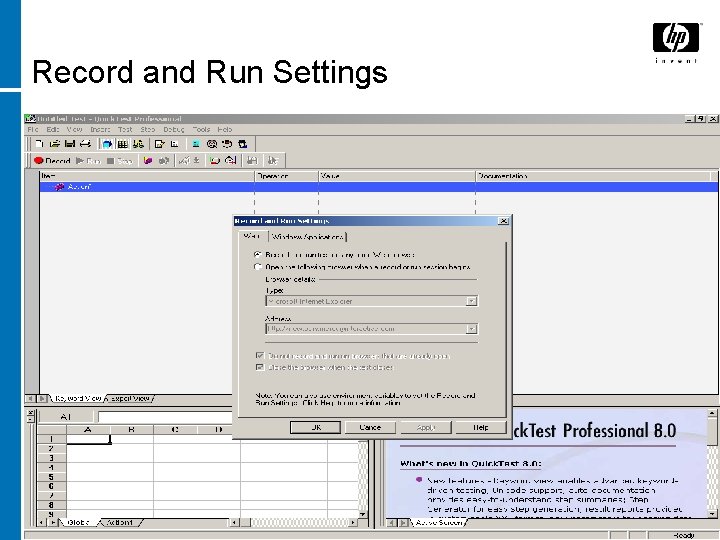Click the pencil-and-page icon after Debug Viewer
Image resolution: width=720 pixels, height=540 pixels.
159,144
